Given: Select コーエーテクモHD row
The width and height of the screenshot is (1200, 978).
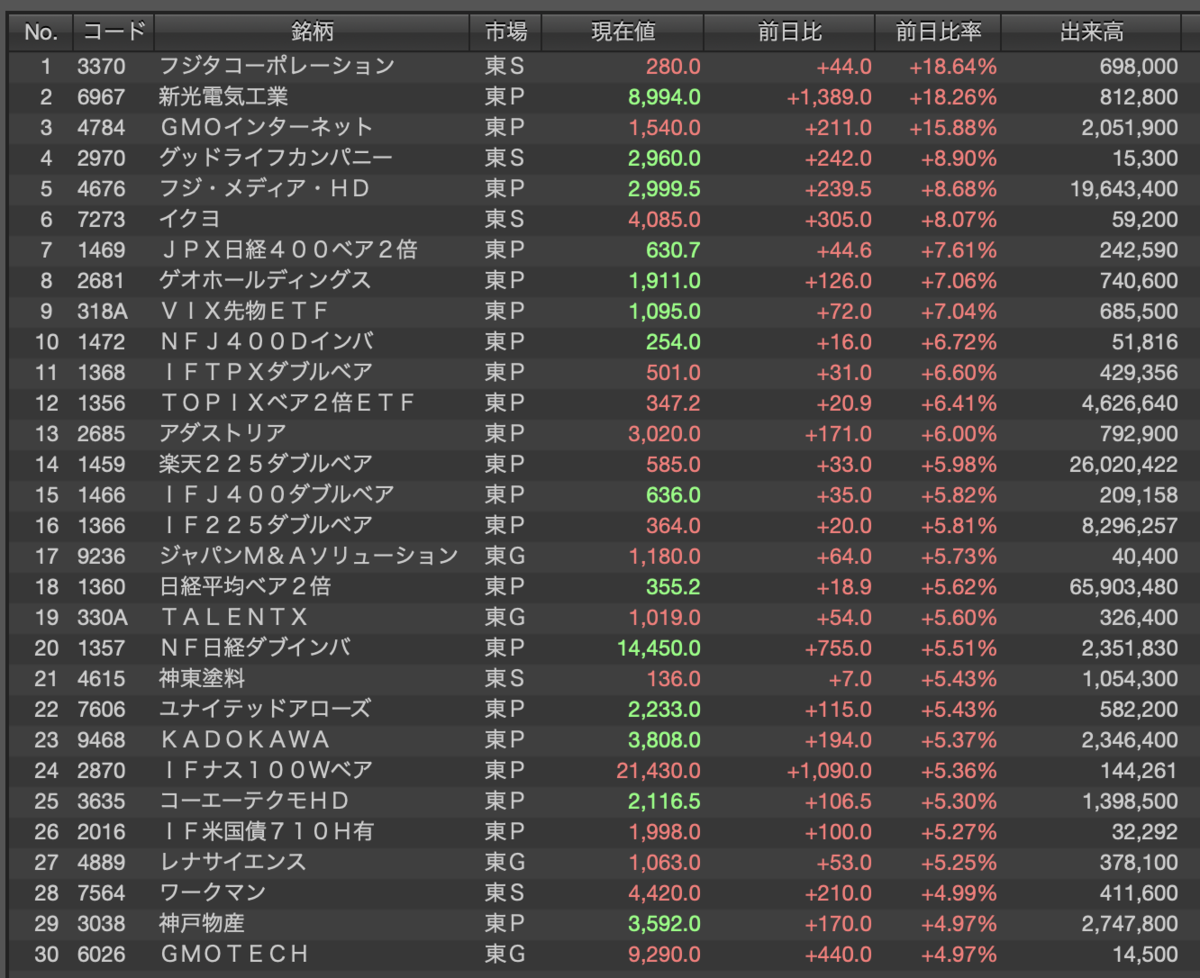Looking at the screenshot, I should [x=600, y=800].
